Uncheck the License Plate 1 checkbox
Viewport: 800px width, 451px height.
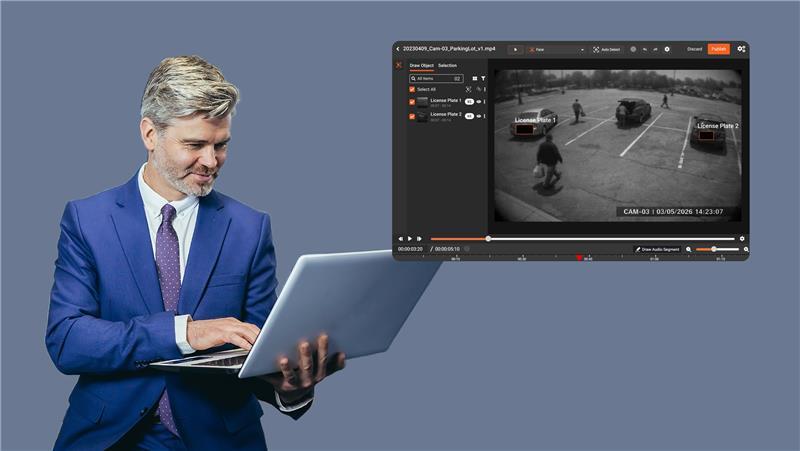[411, 101]
